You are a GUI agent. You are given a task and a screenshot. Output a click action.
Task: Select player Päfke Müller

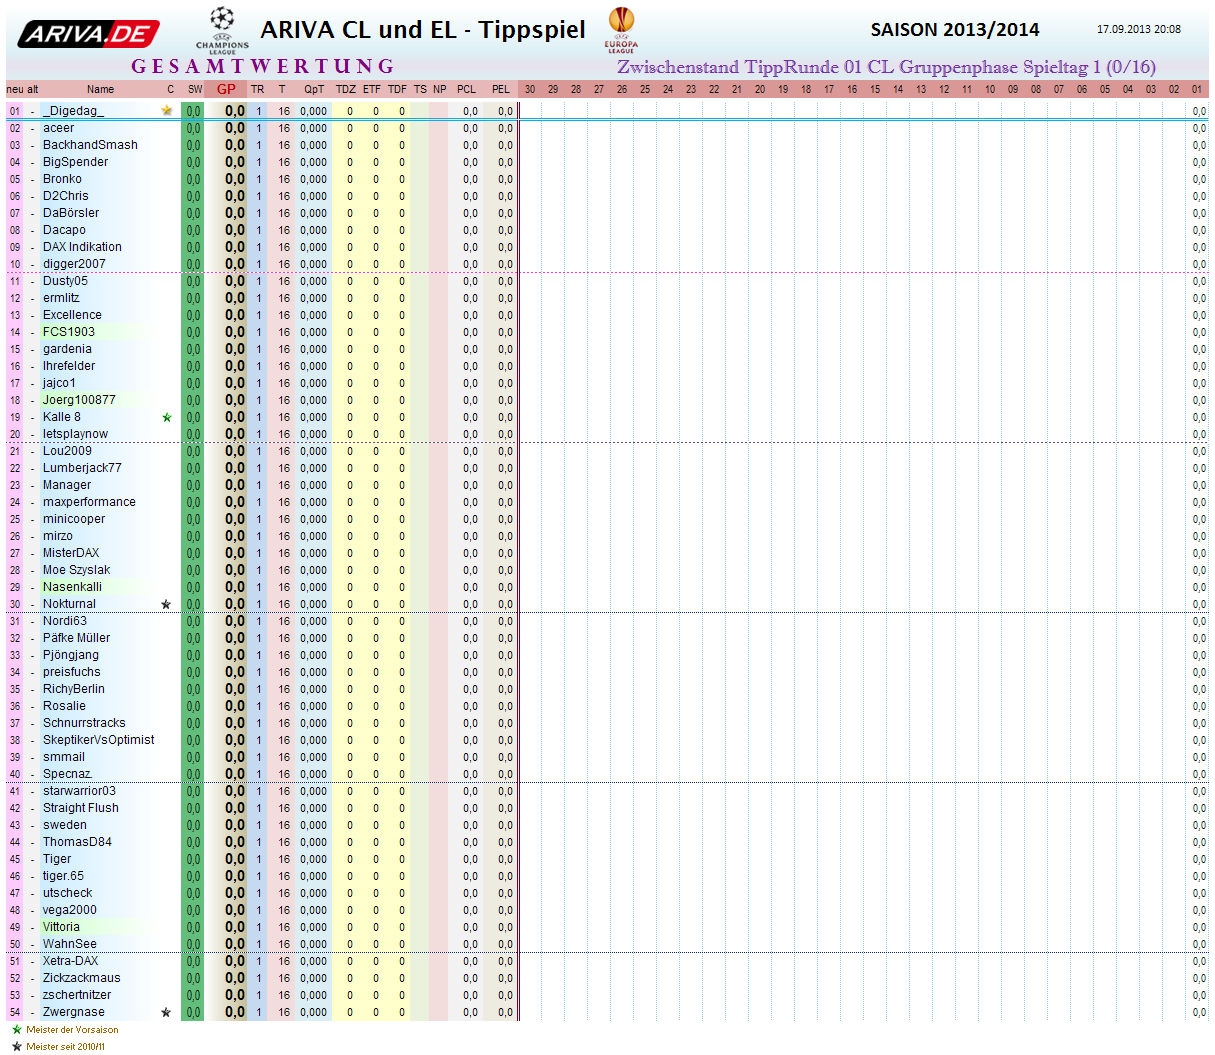click(x=76, y=638)
